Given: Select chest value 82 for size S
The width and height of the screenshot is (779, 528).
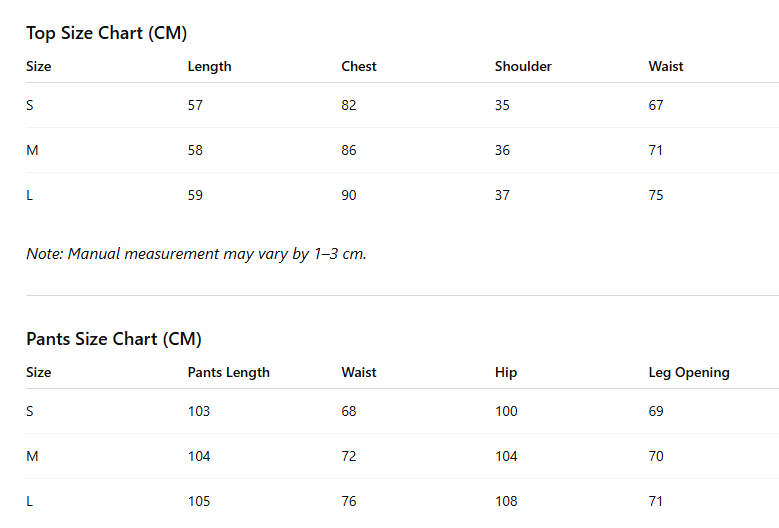Looking at the screenshot, I should 349,105.
